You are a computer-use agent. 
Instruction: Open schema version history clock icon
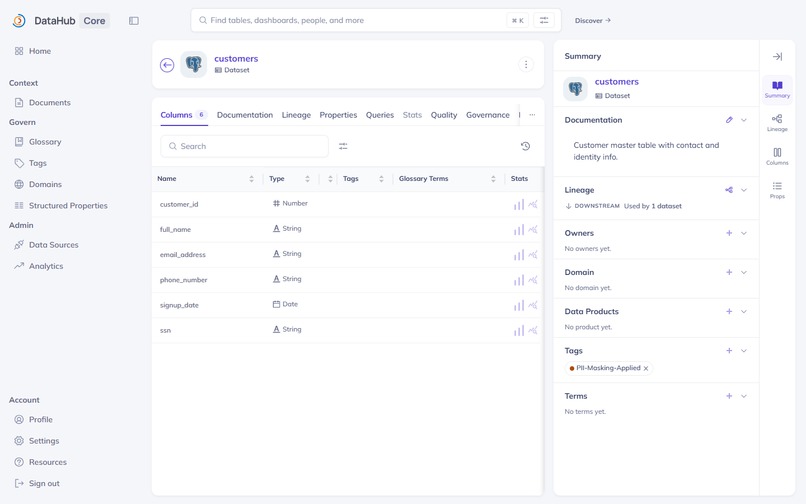[525, 146]
